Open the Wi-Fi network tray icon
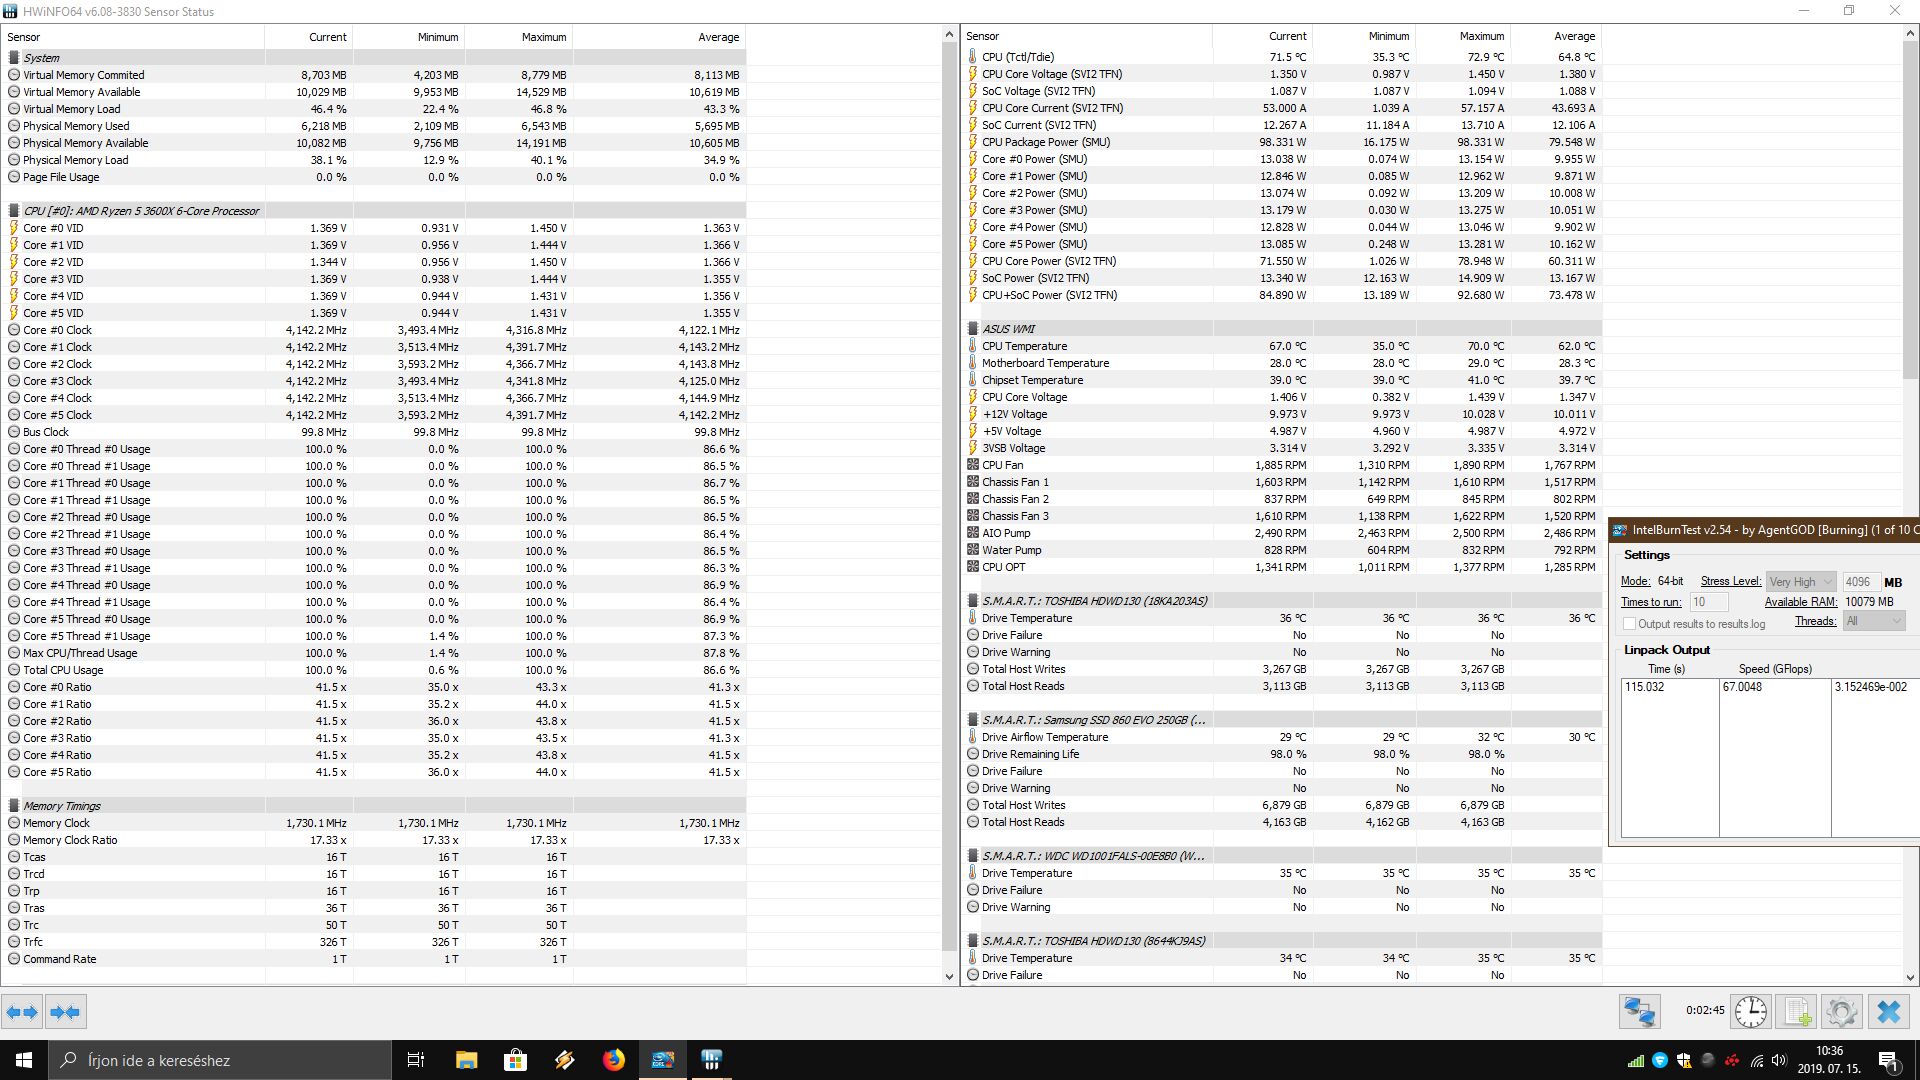This screenshot has height=1080, width=1920. click(x=1756, y=1060)
